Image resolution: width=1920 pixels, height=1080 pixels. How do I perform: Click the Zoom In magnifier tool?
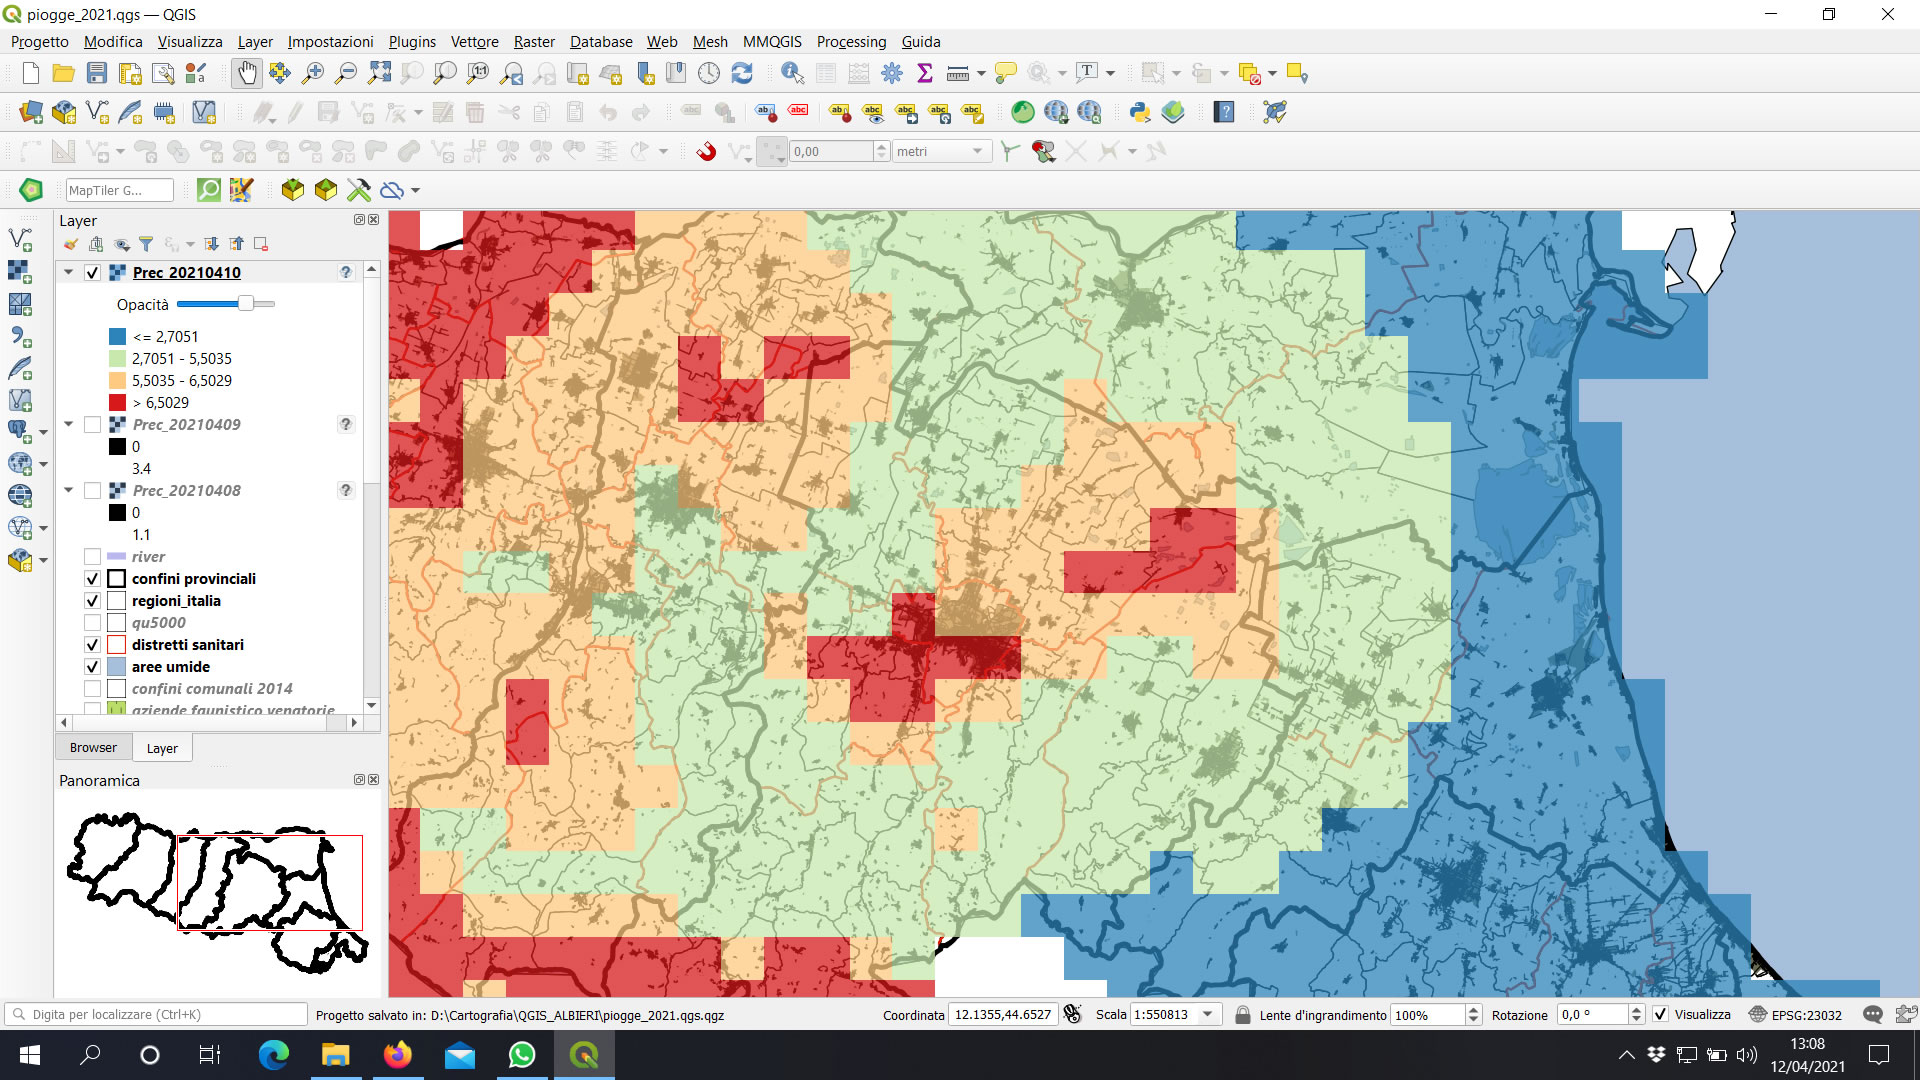pyautogui.click(x=313, y=73)
